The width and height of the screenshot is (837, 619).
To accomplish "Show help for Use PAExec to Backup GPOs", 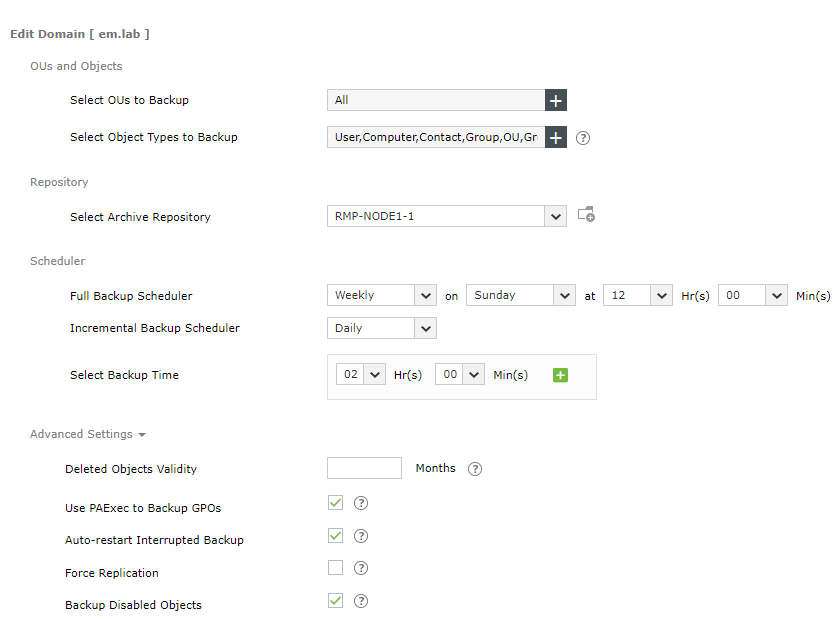I will pos(361,503).
